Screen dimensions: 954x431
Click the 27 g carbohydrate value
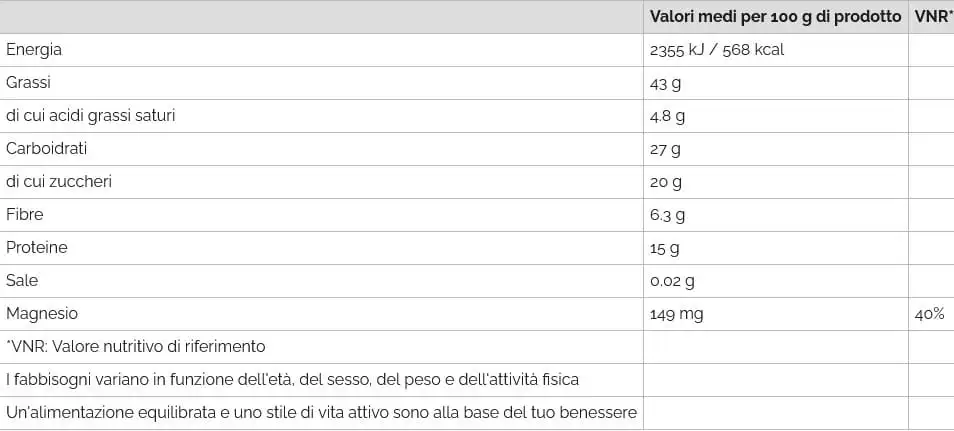click(665, 149)
